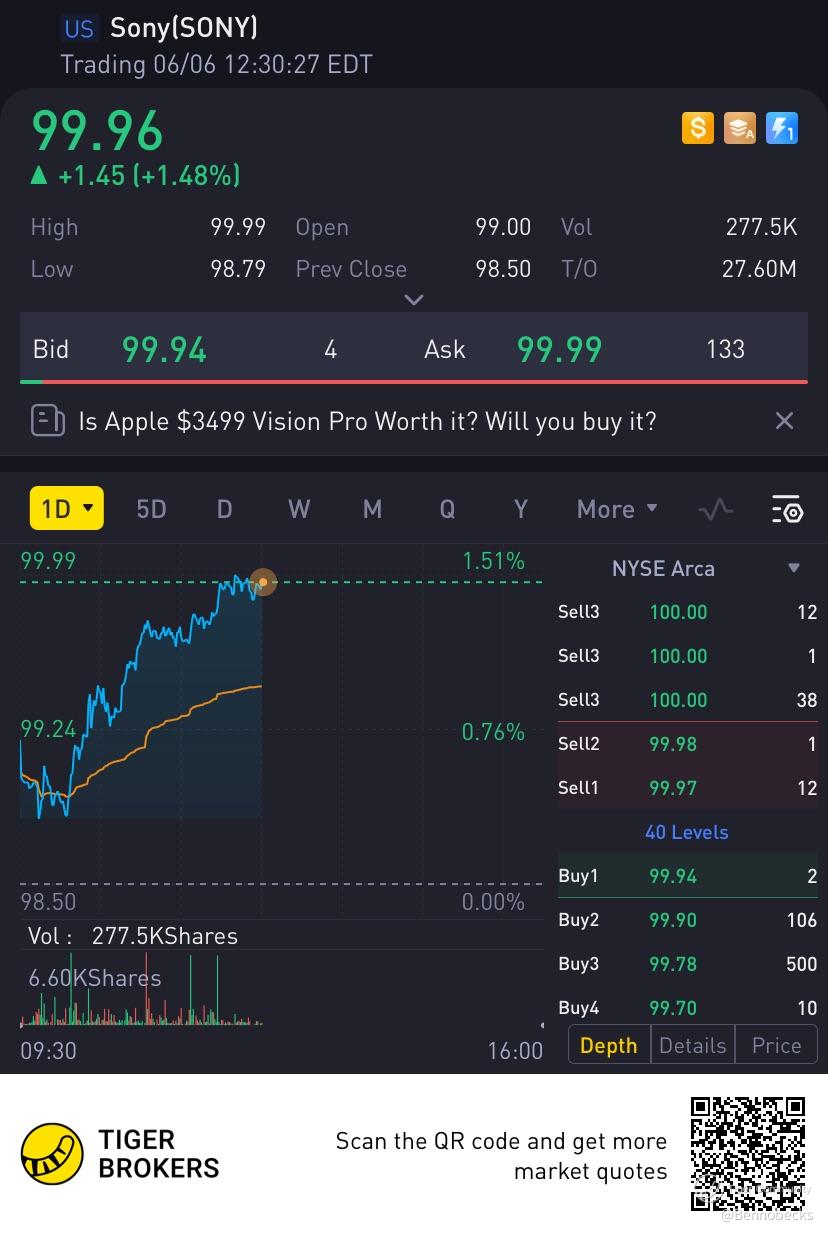Image resolution: width=828 pixels, height=1234 pixels.
Task: Select Buy2 row at 99.90
Action: 687,920
